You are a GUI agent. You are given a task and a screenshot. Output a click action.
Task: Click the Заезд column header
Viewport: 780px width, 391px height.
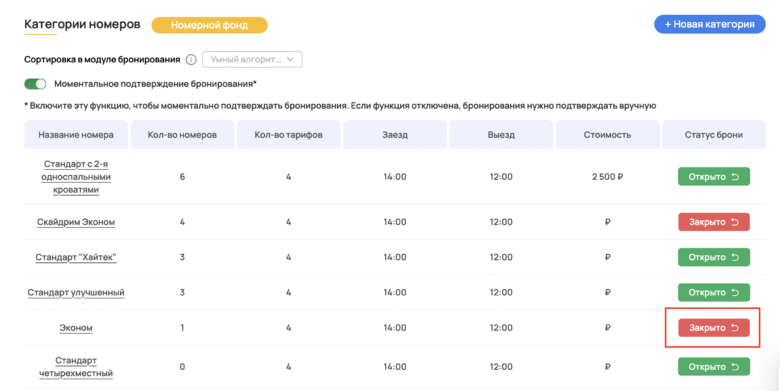395,135
